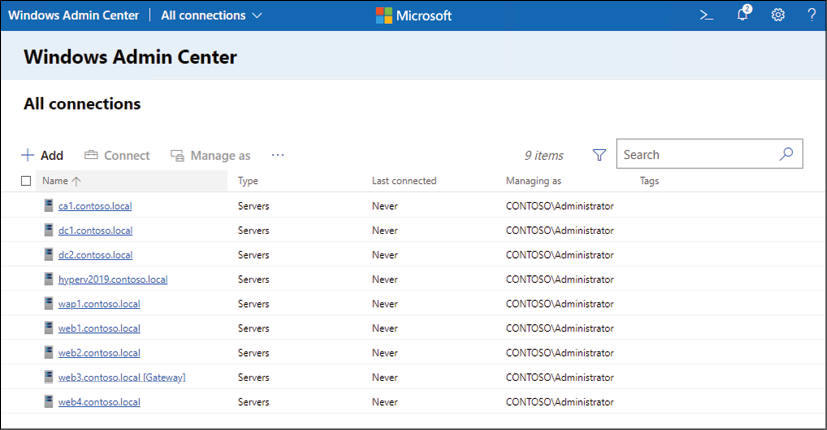The width and height of the screenshot is (827, 430).
Task: Click Never in wap1.contoso.local row
Action: tap(384, 304)
